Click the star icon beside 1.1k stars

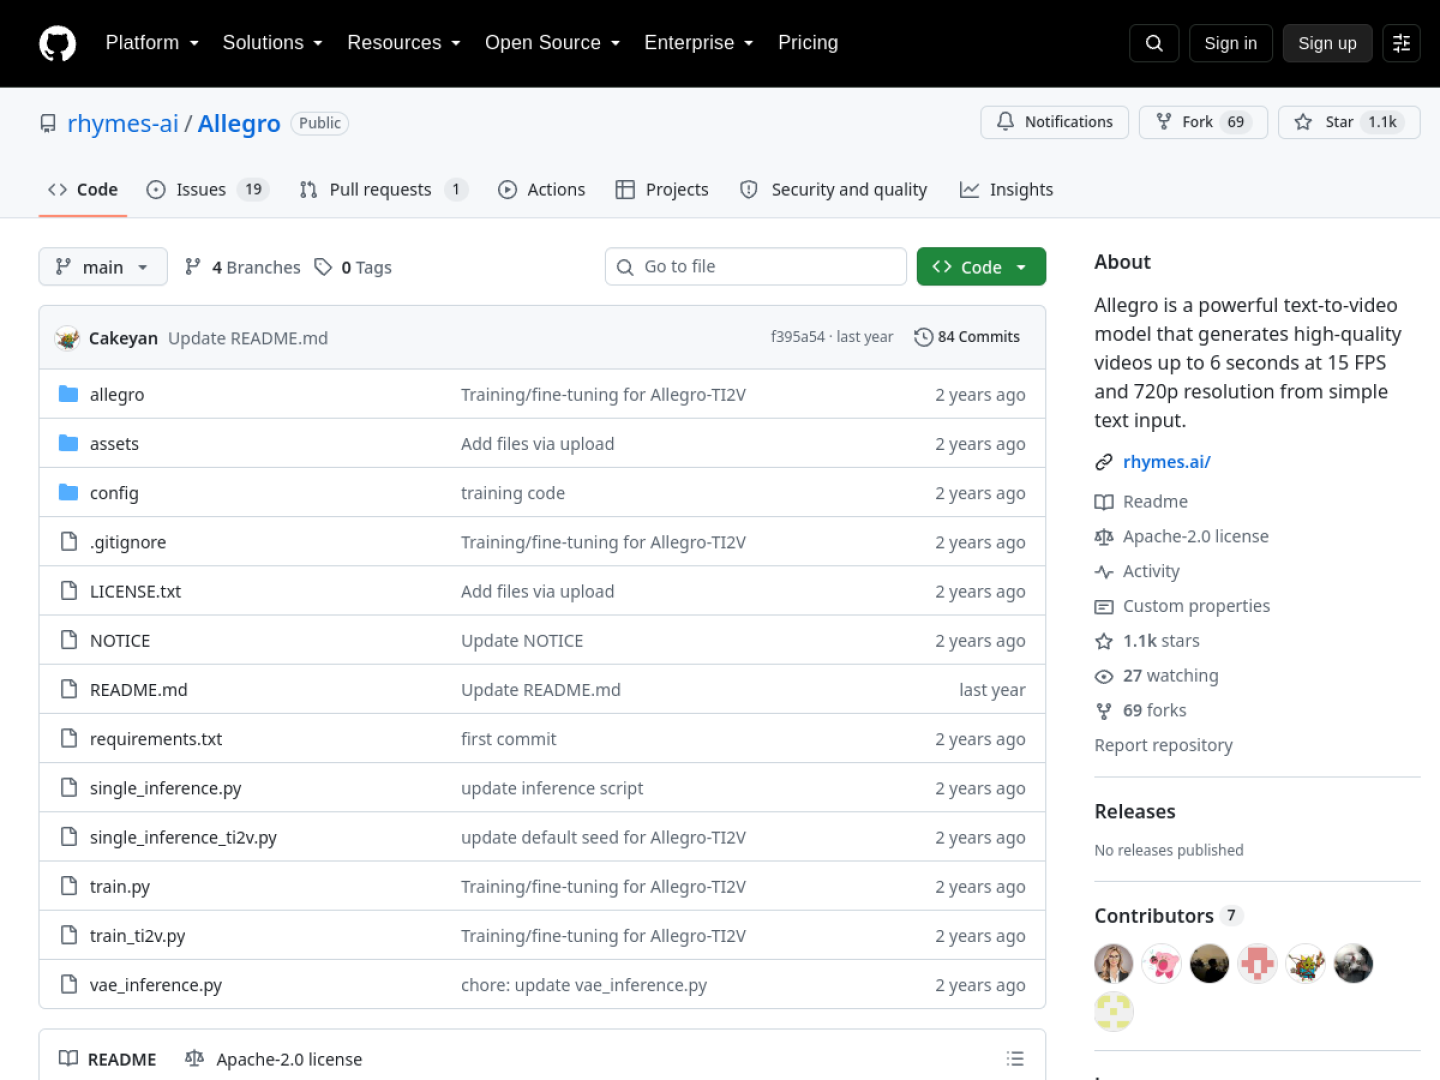pyautogui.click(x=1104, y=641)
